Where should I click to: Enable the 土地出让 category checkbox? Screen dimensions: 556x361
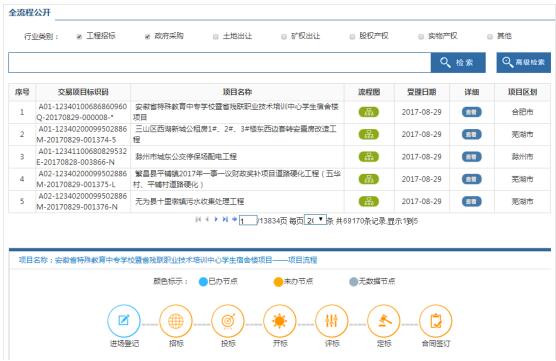pyautogui.click(x=216, y=37)
